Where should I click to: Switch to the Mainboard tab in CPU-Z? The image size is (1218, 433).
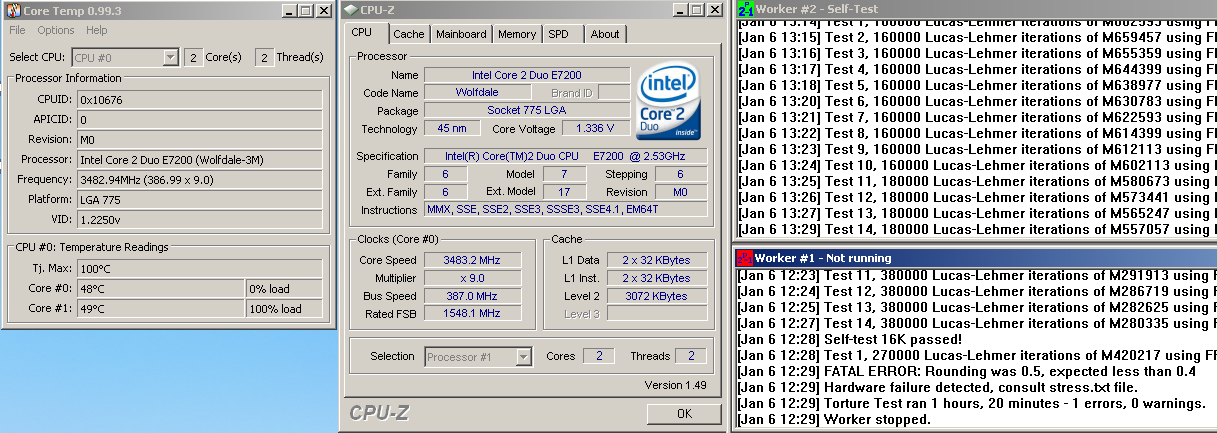coord(461,34)
